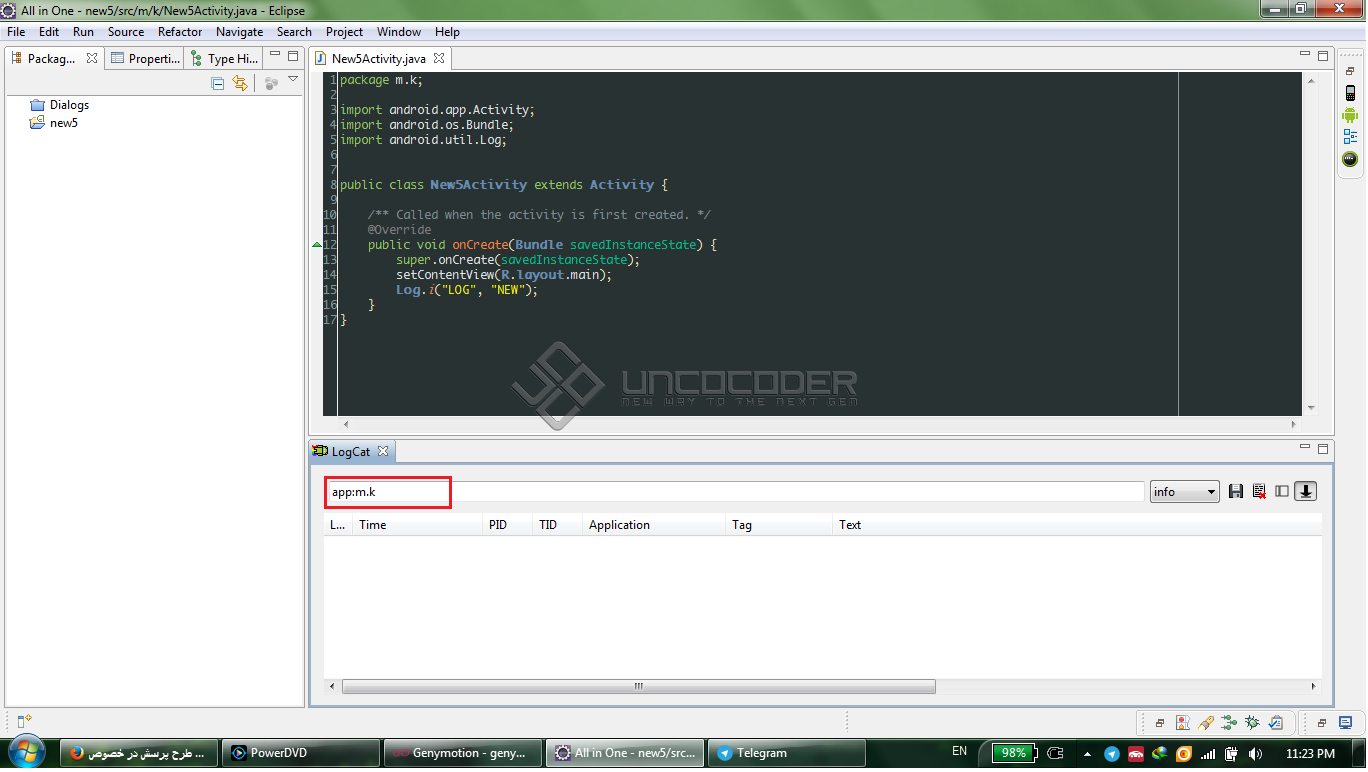This screenshot has width=1368, height=772.
Task: Minimize the LogCat pane
Action: 1305,447
